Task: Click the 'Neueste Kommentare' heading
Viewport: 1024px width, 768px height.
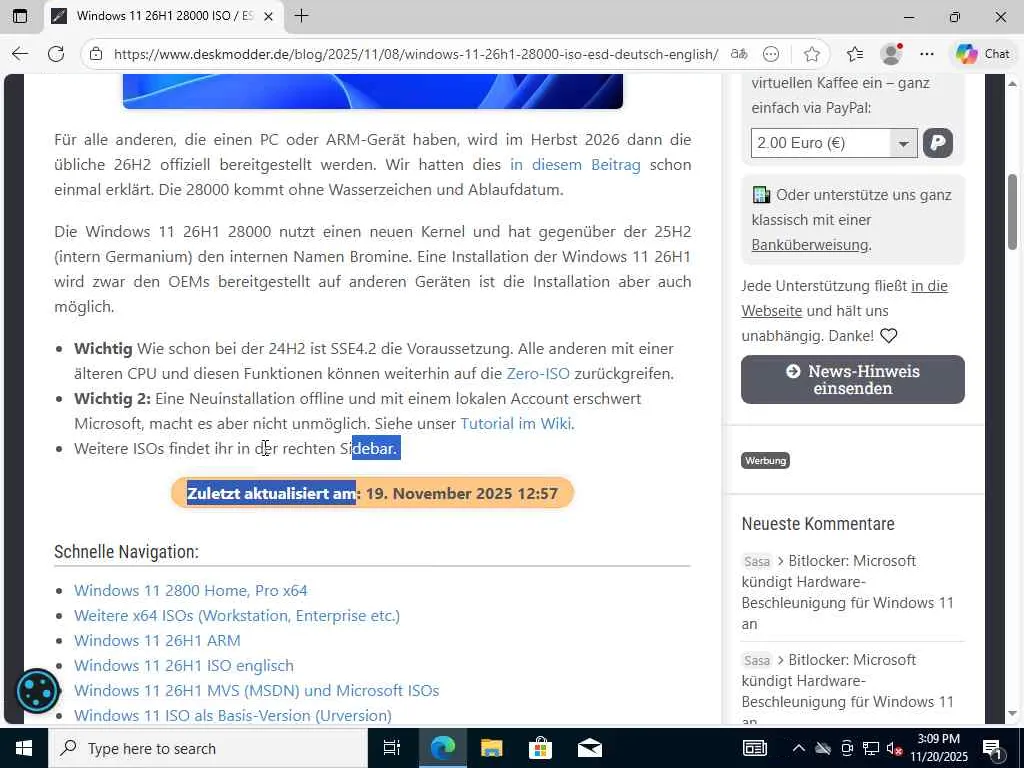Action: [x=818, y=524]
